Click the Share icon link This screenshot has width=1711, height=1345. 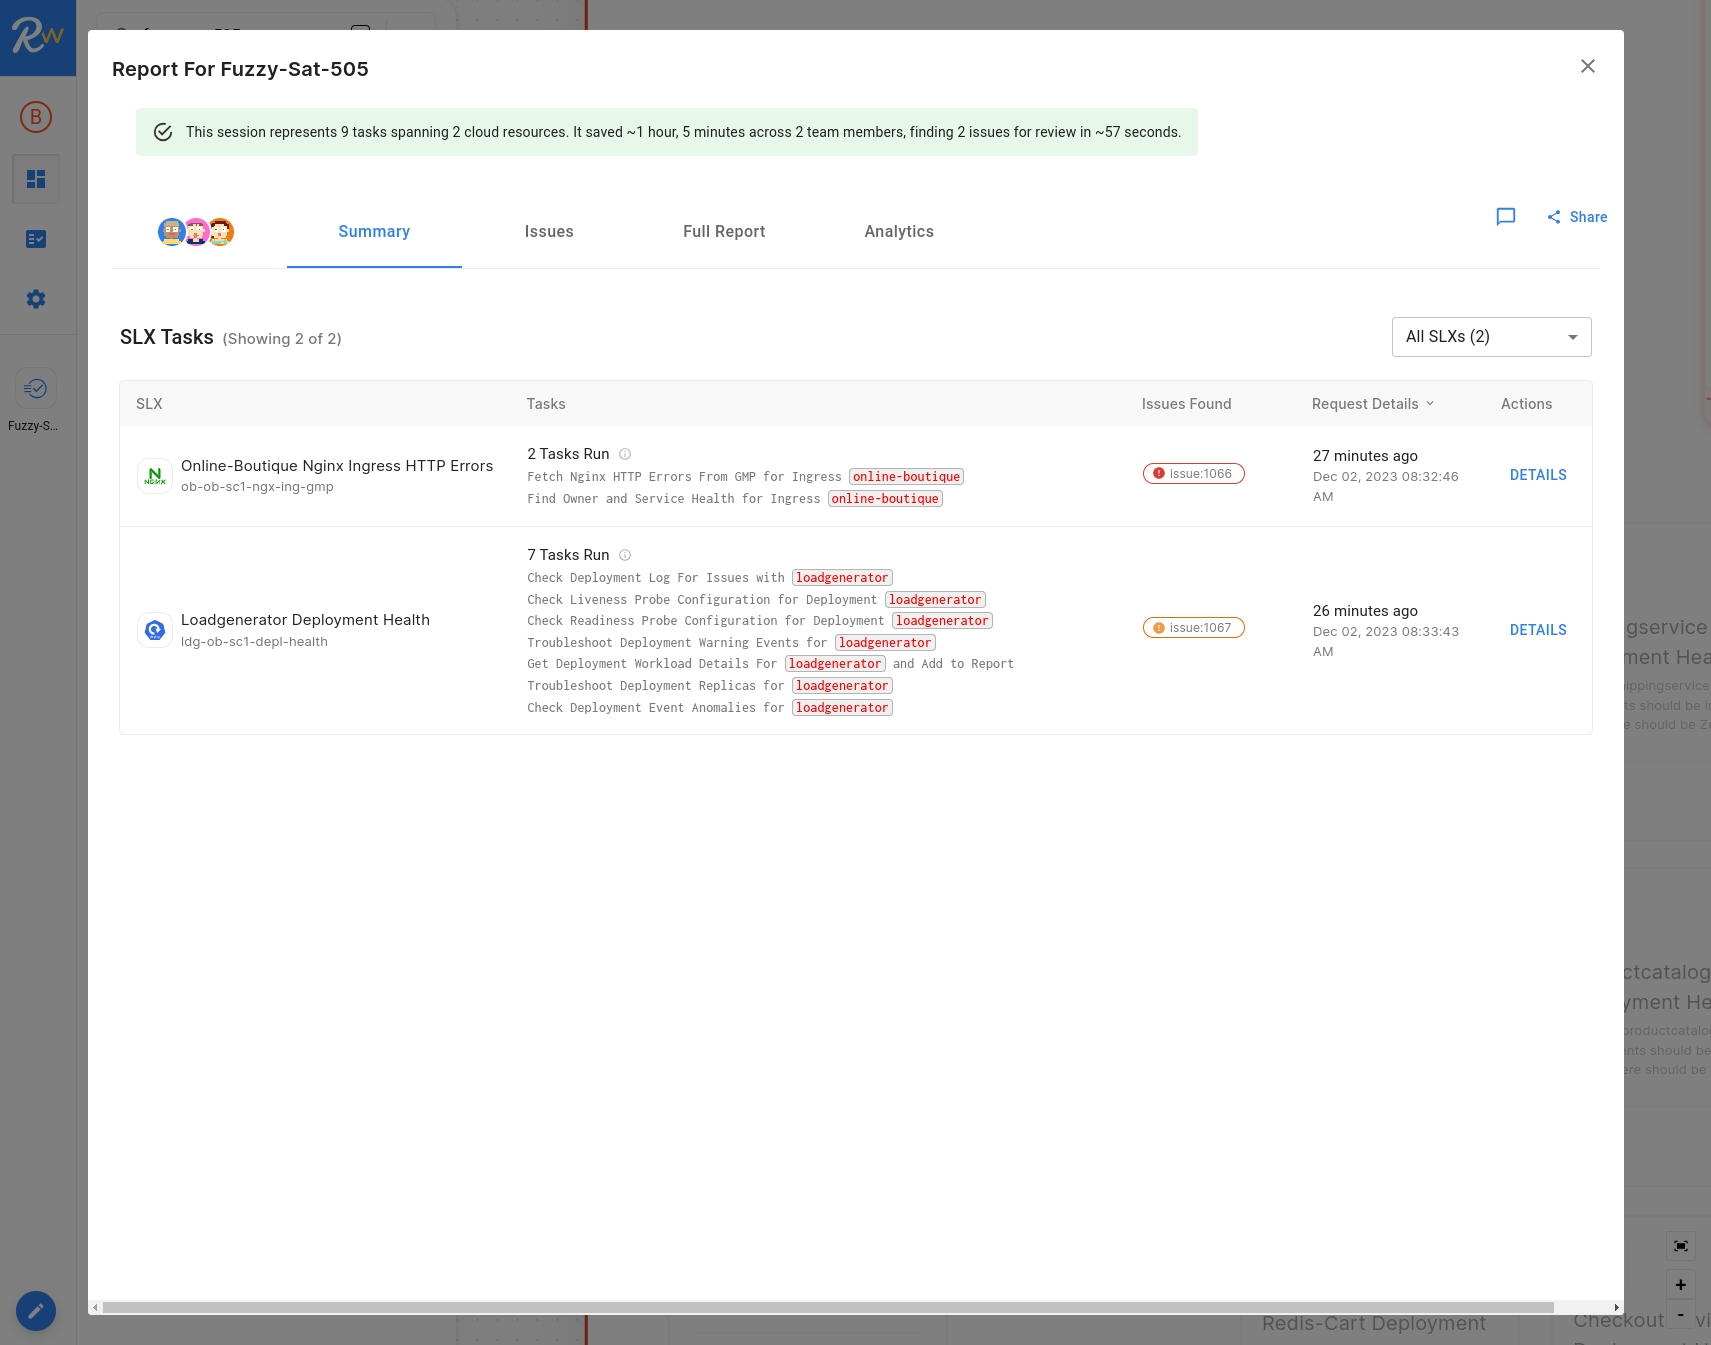click(1576, 217)
